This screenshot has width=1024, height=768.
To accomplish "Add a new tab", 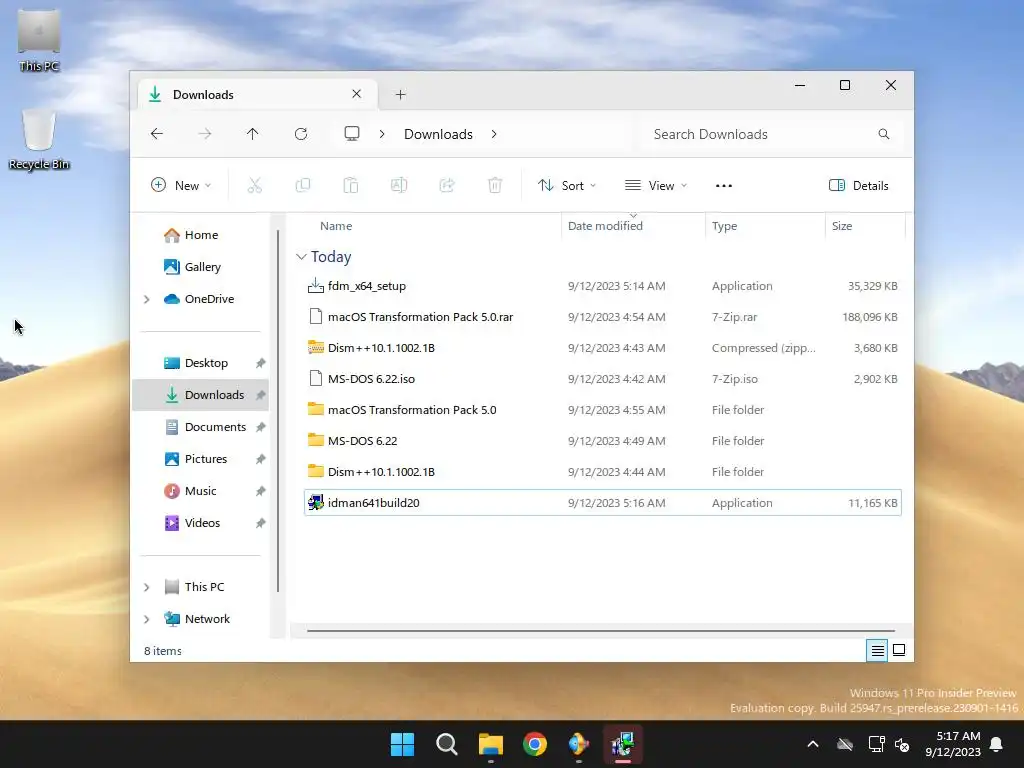I will [x=400, y=95].
